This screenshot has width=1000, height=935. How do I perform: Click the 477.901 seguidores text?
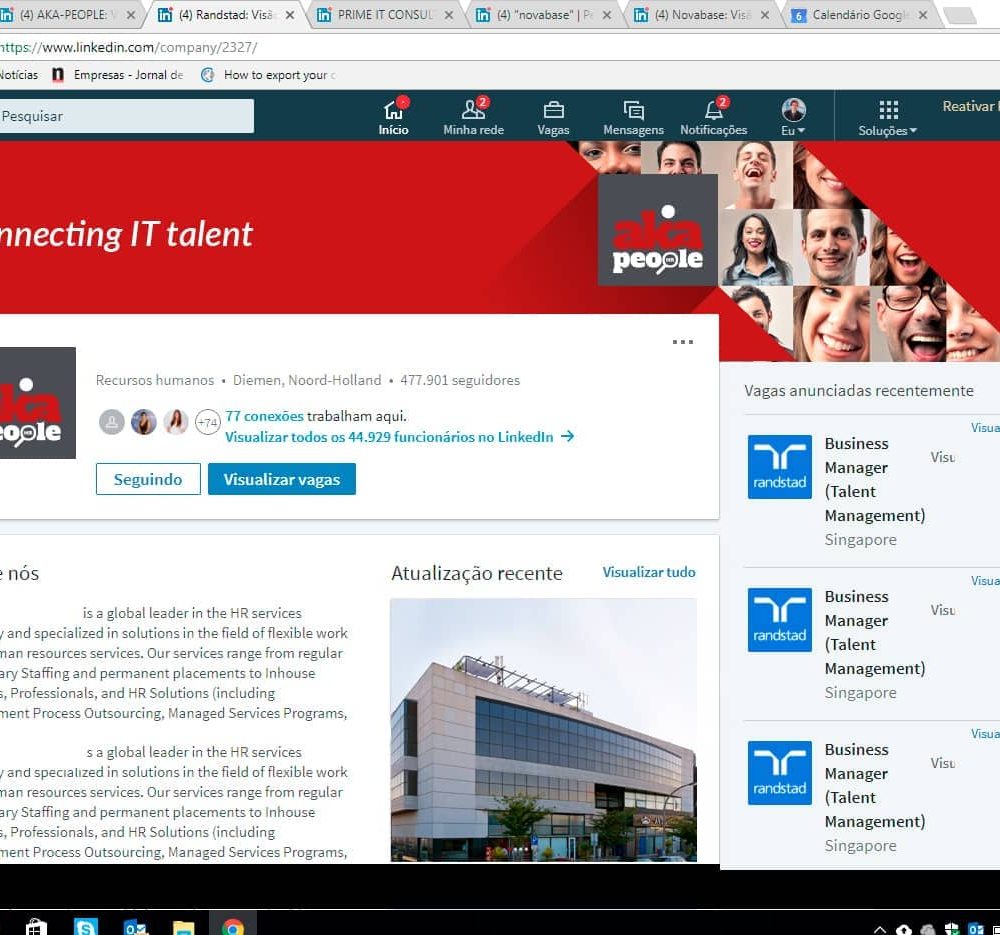point(460,380)
